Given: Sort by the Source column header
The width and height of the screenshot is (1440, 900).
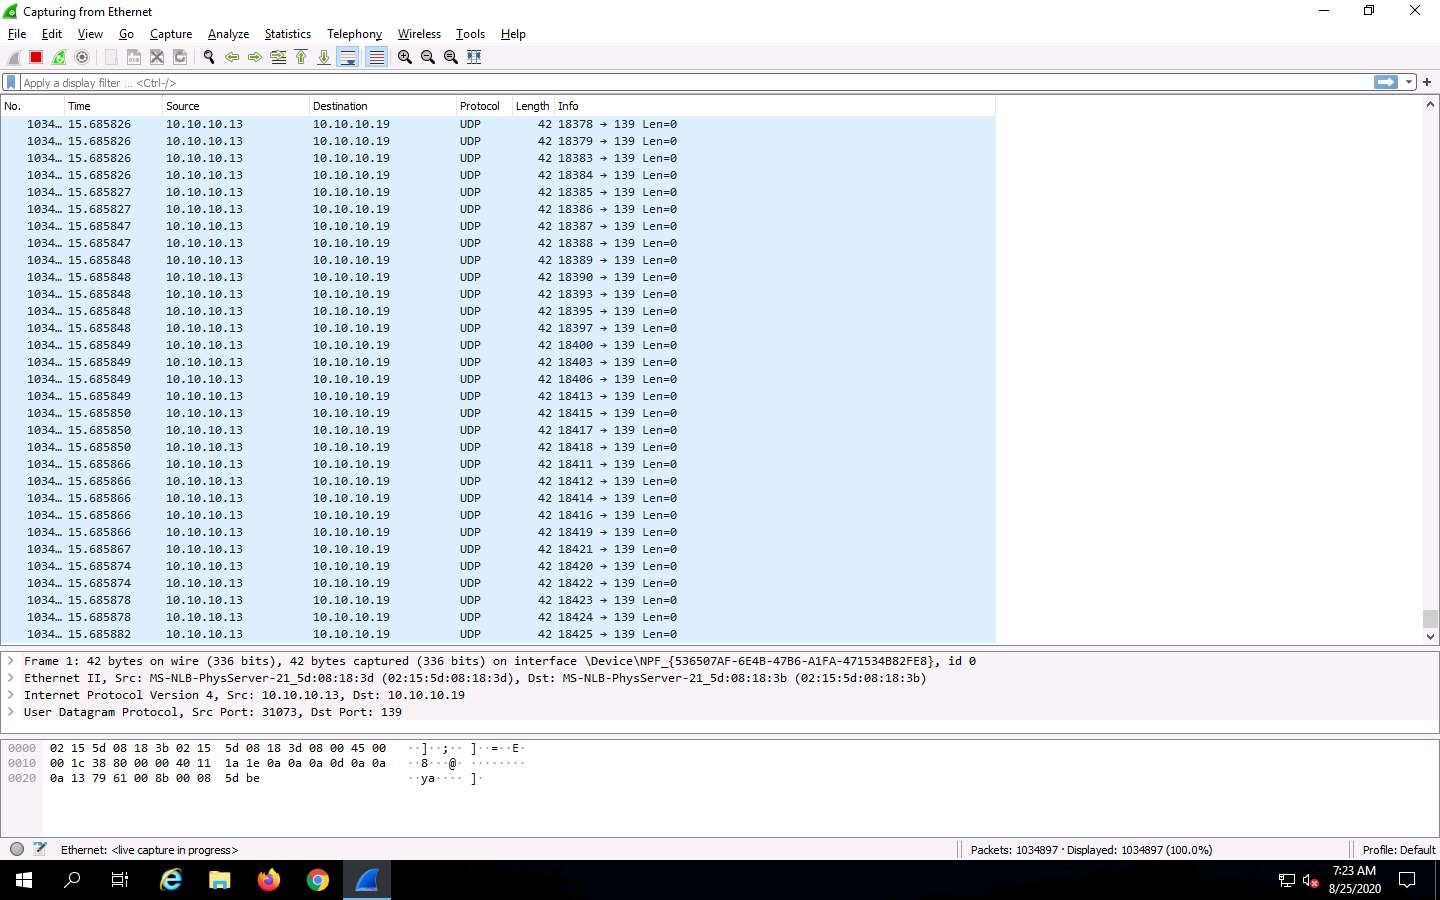Looking at the screenshot, I should click(x=235, y=106).
